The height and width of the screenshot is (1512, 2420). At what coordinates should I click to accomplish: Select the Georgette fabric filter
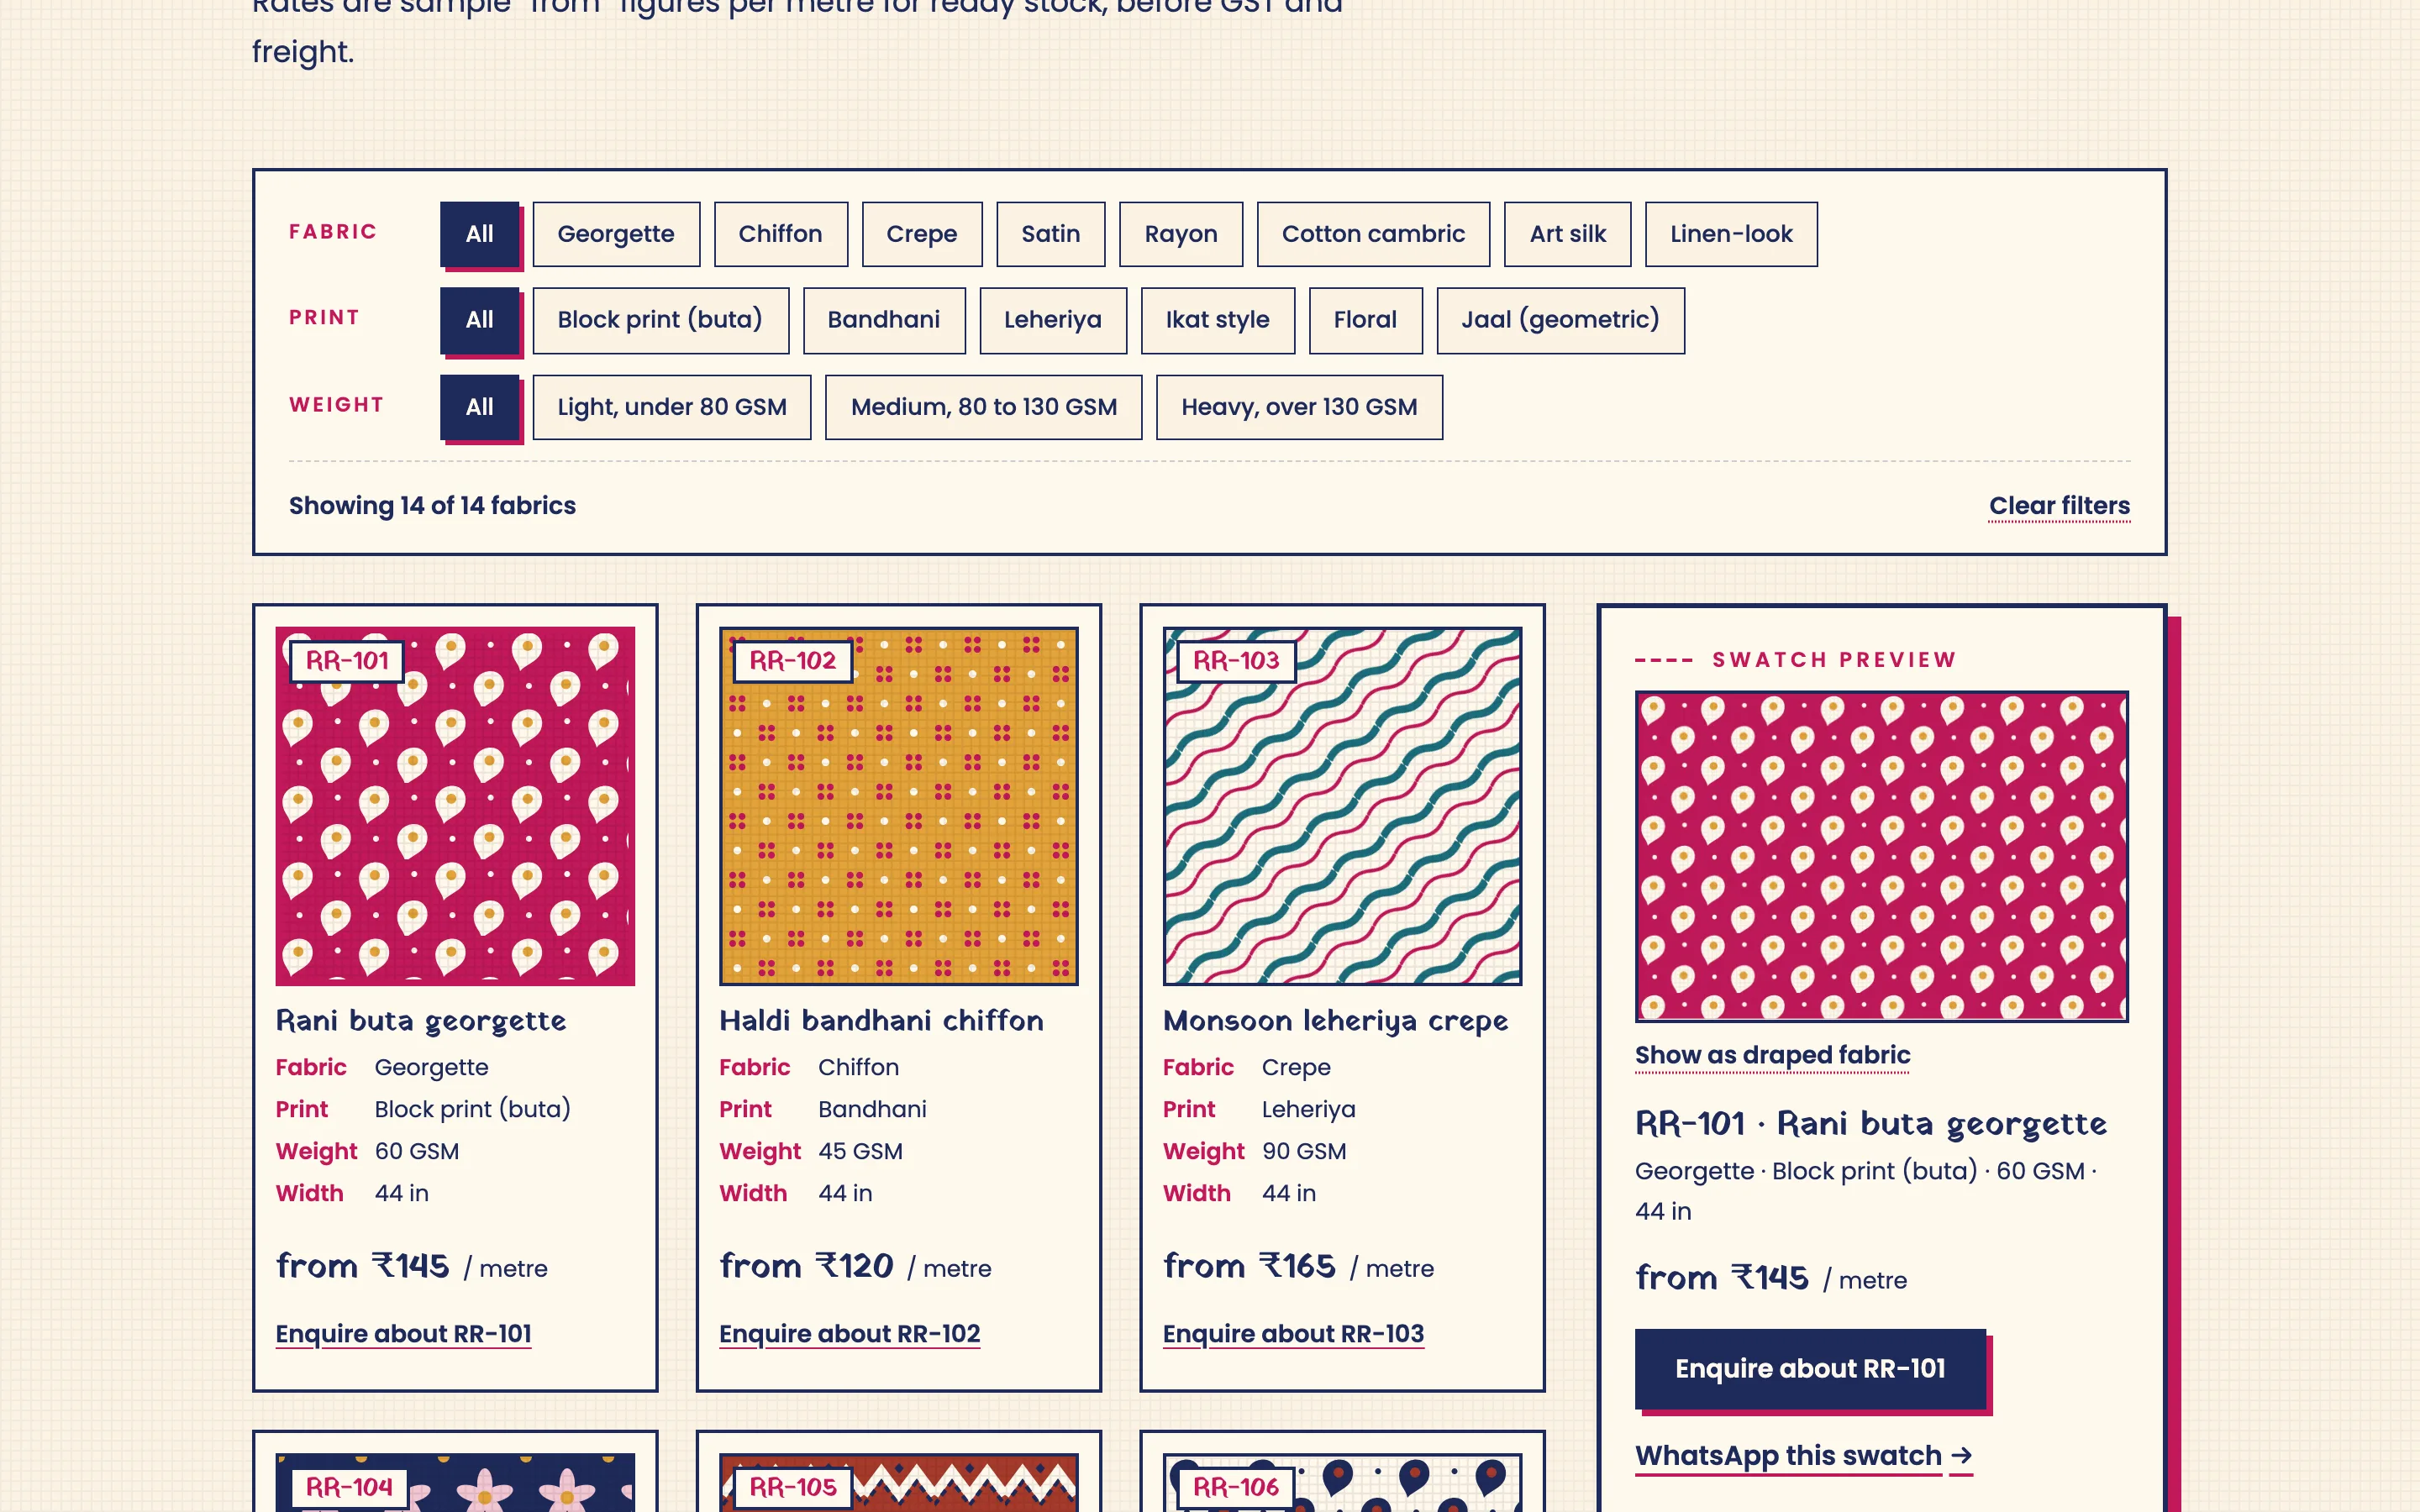tap(616, 234)
